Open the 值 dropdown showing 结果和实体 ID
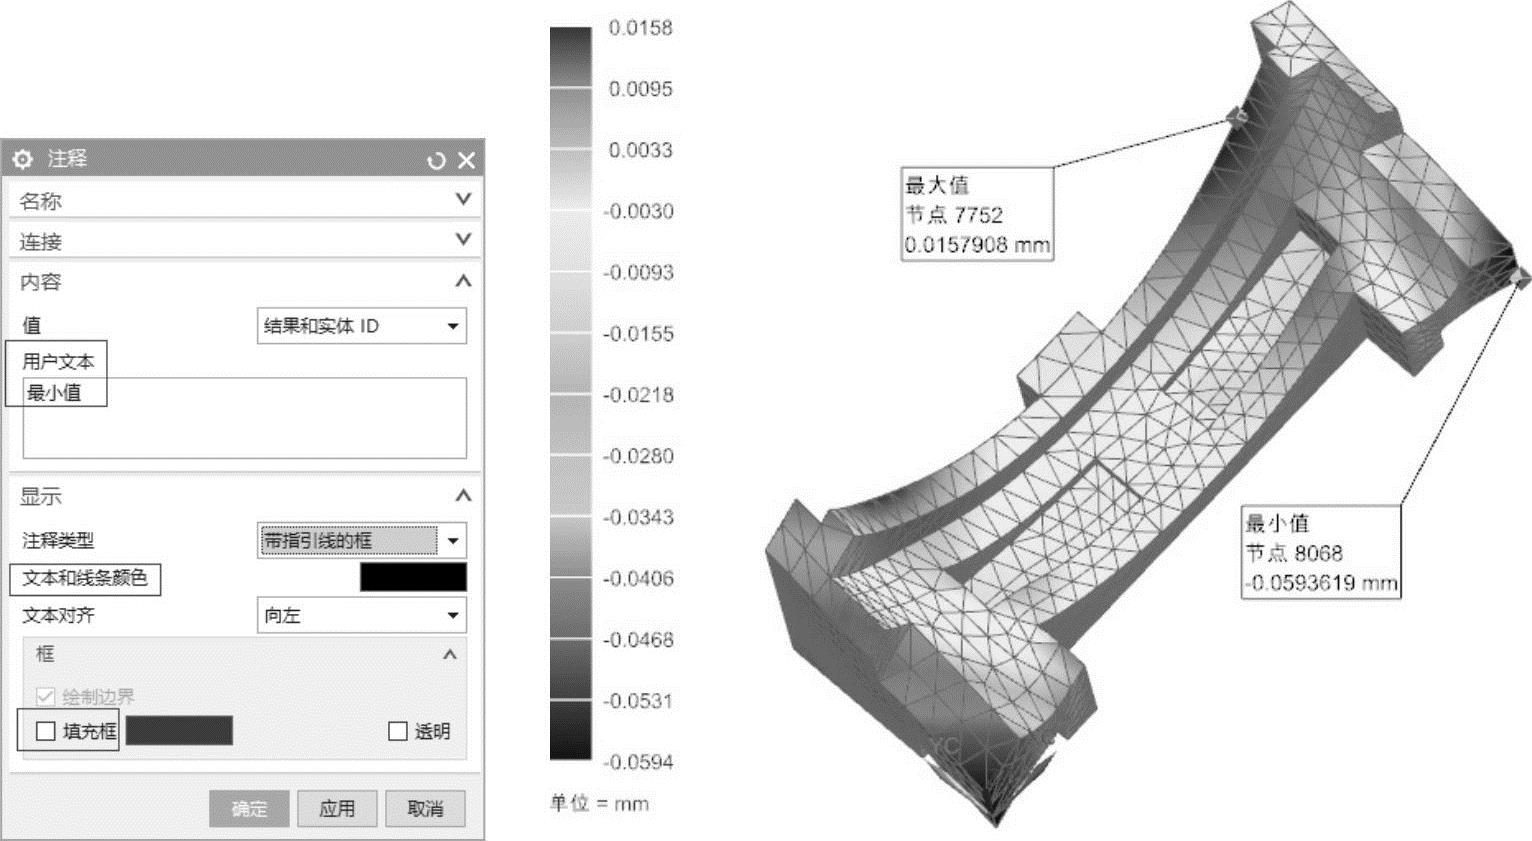 click(361, 326)
